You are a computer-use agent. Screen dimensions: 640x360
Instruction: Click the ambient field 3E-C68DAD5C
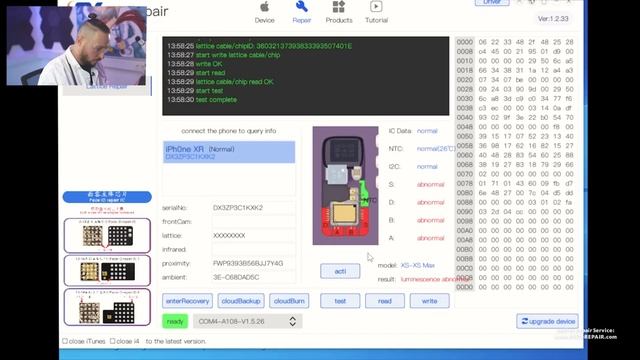click(253, 277)
